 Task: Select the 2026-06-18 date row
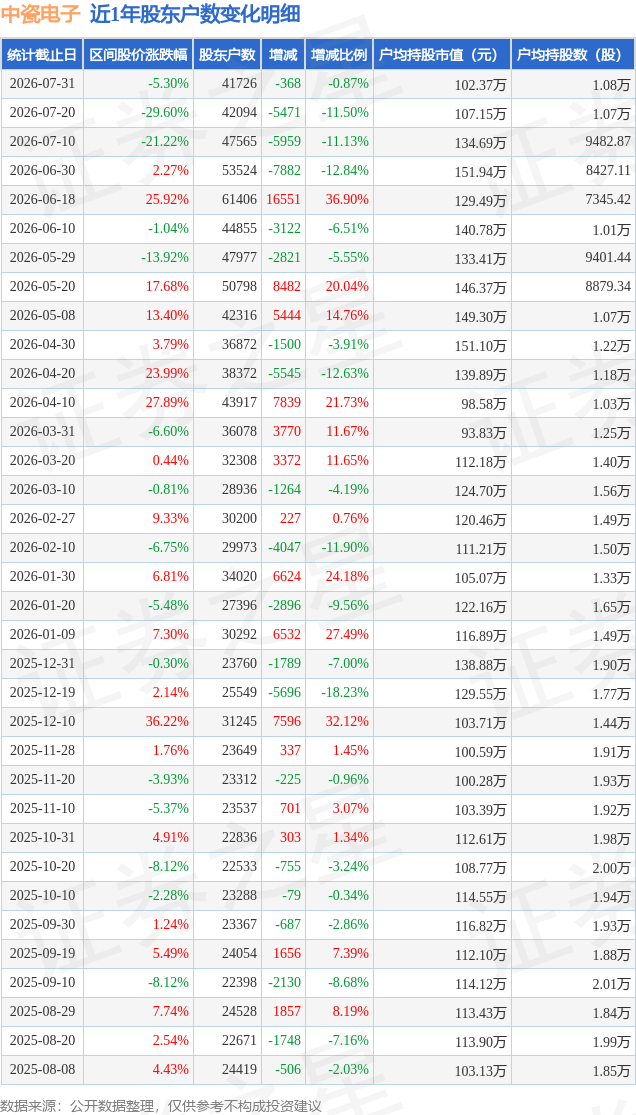(318, 199)
